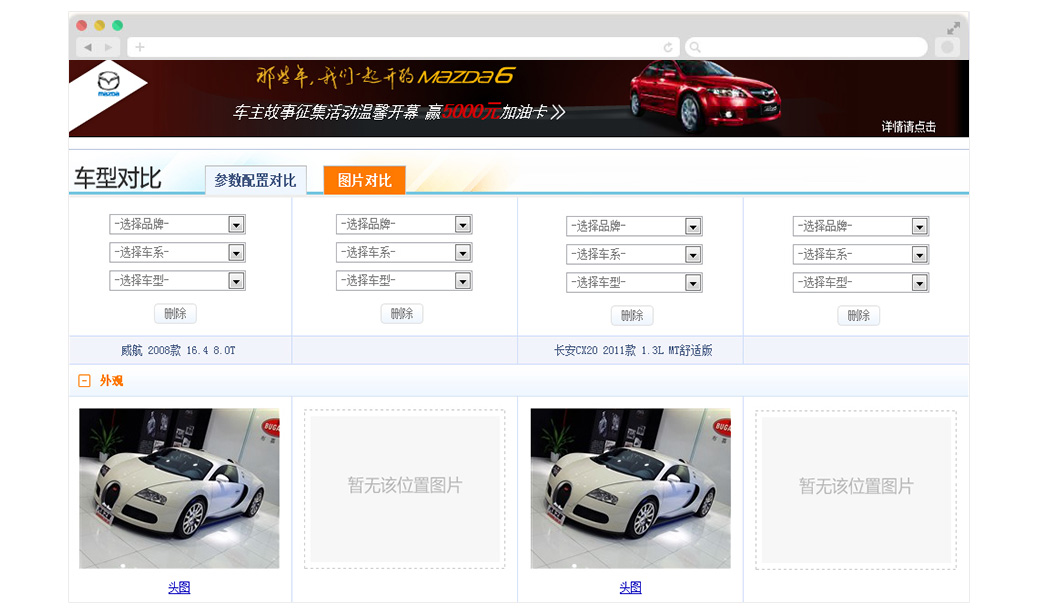Viewport: 1039px width, 613px height.
Task: Open a new tab with plus icon
Action: [140, 47]
